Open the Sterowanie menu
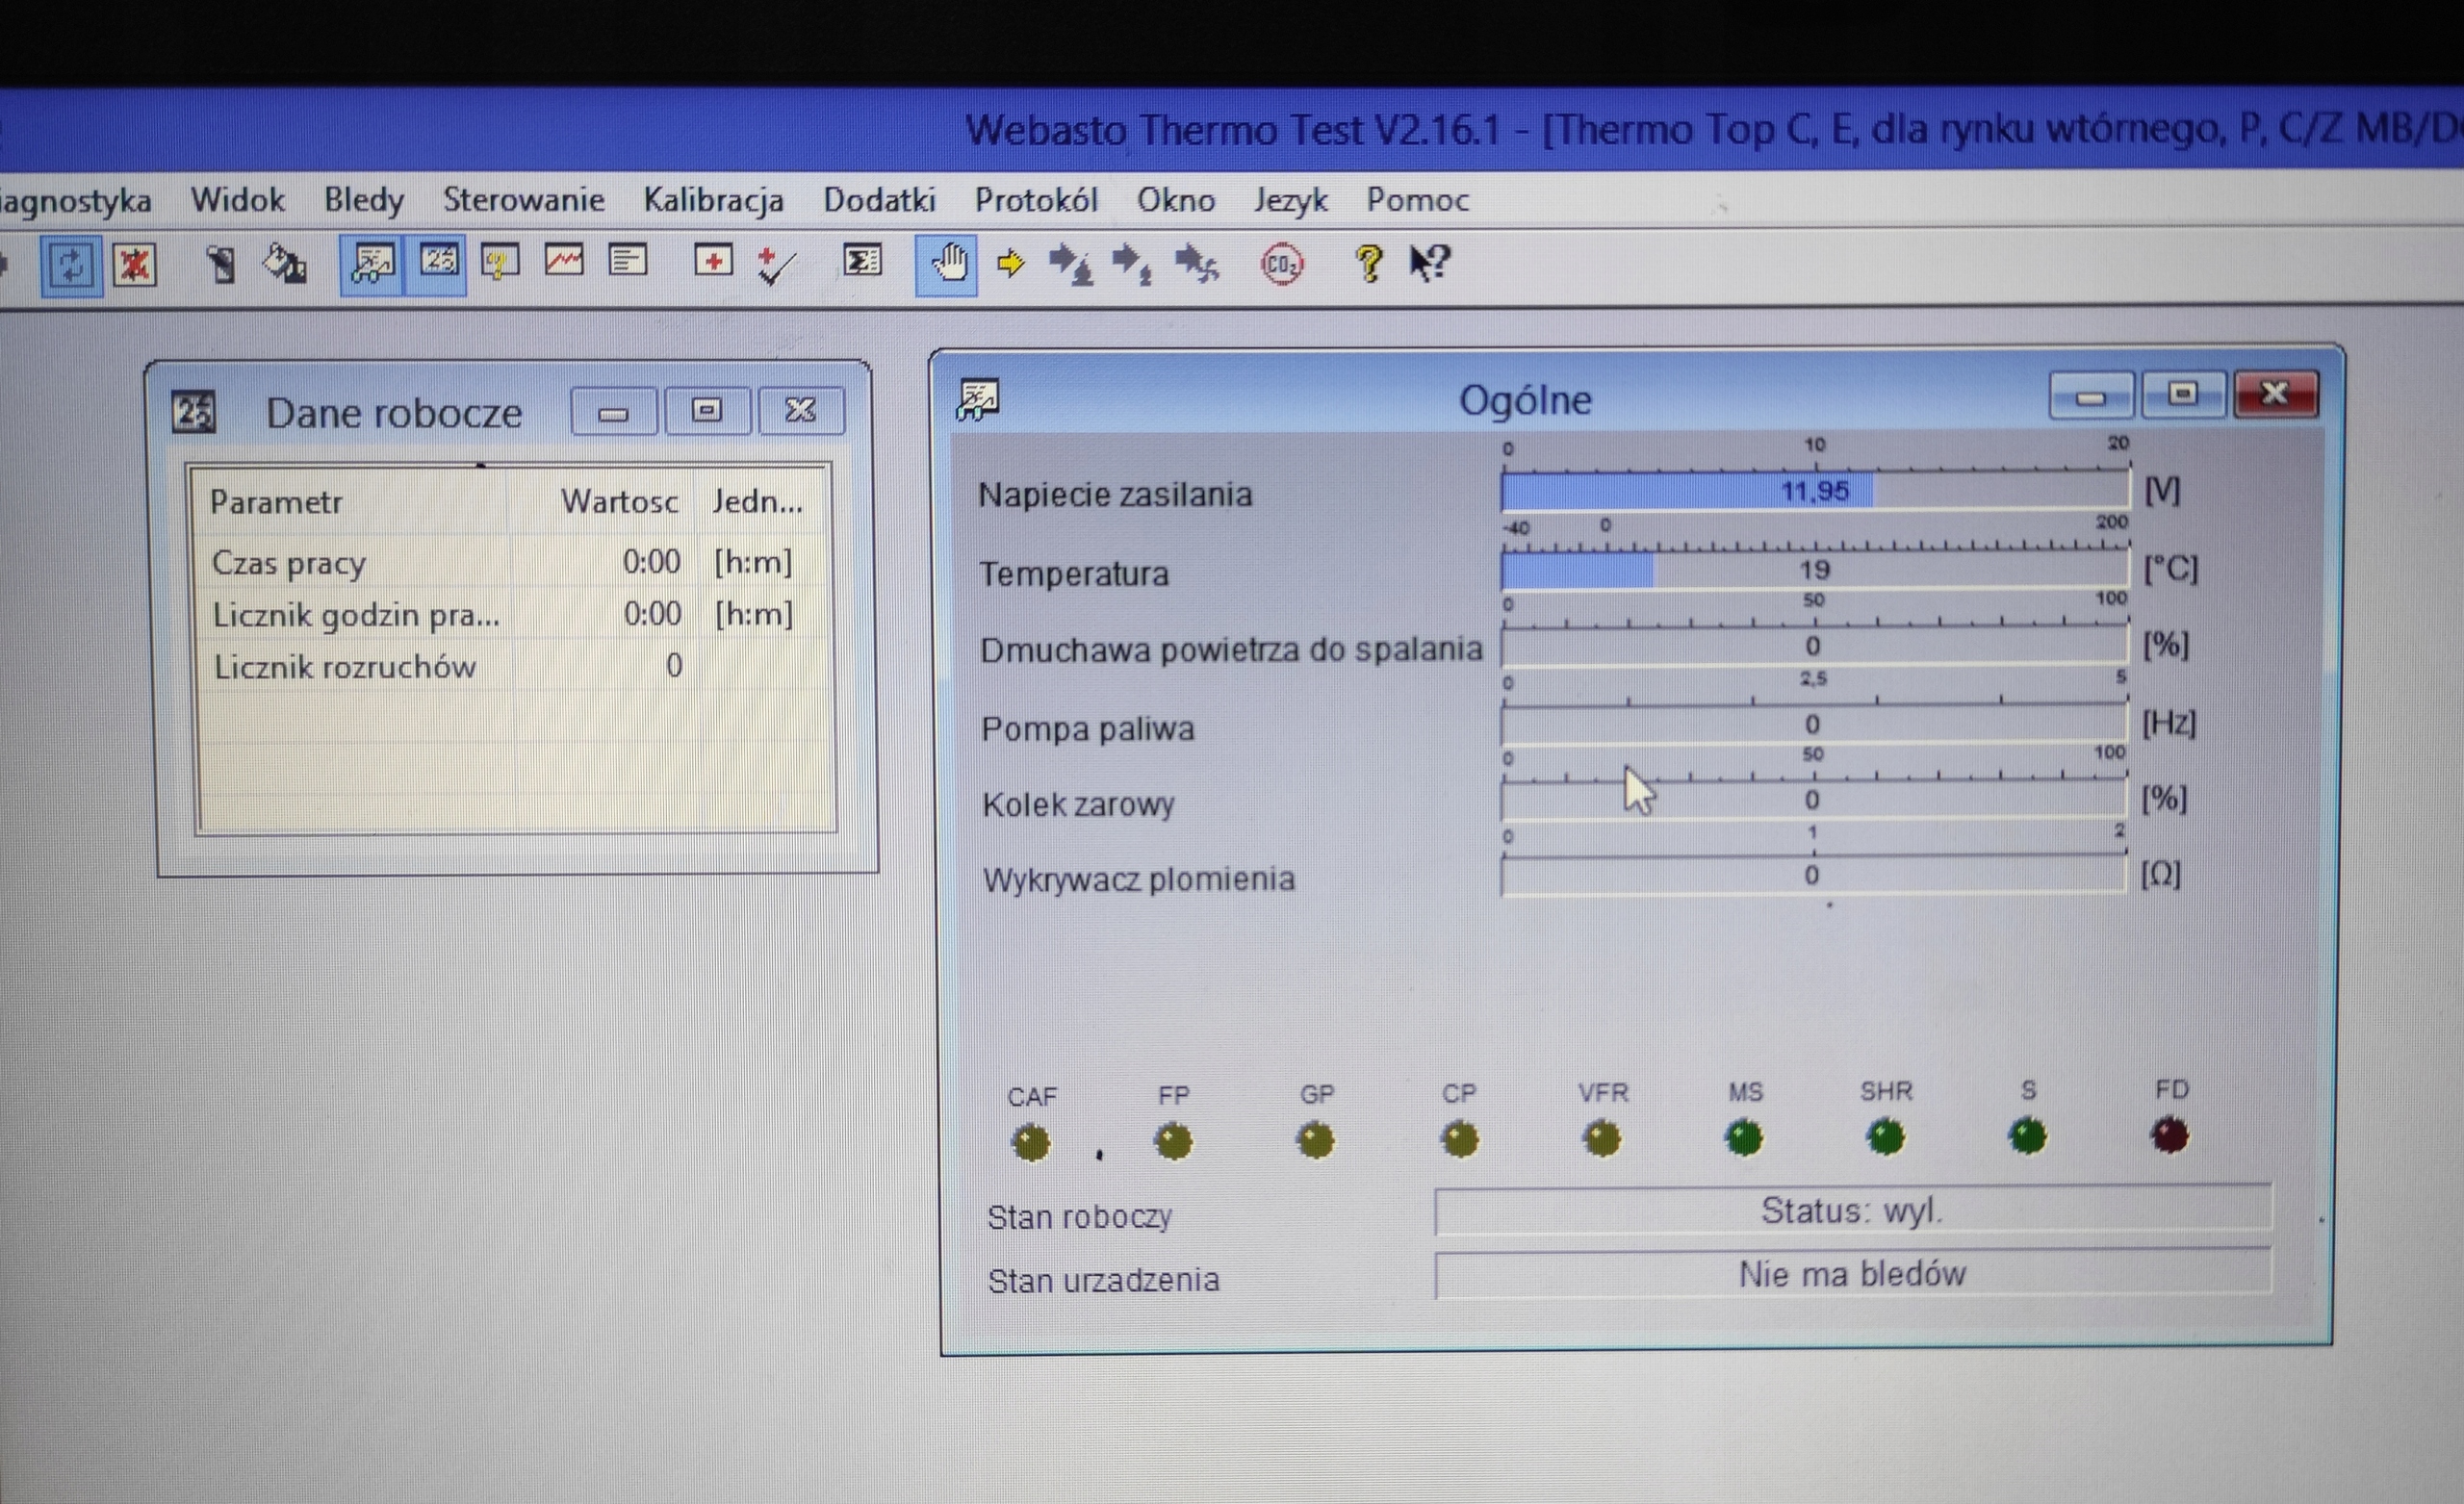Viewport: 2464px width, 1504px height. (x=523, y=200)
